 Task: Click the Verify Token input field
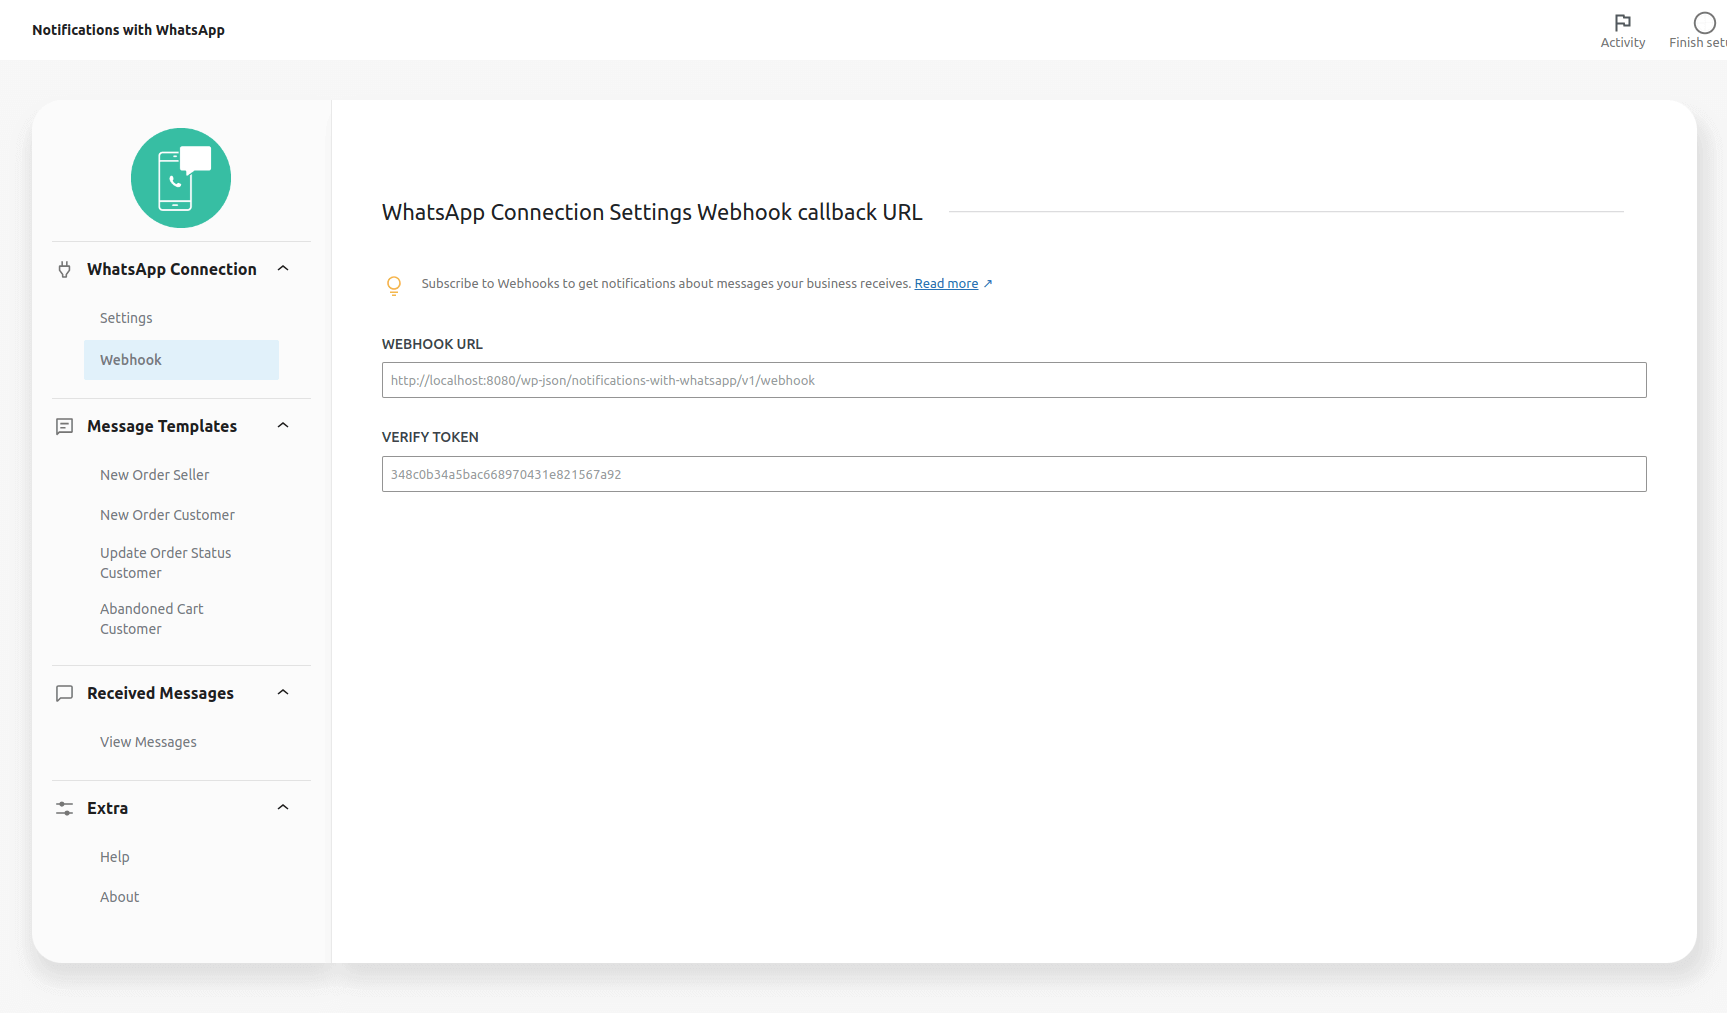click(1013, 474)
